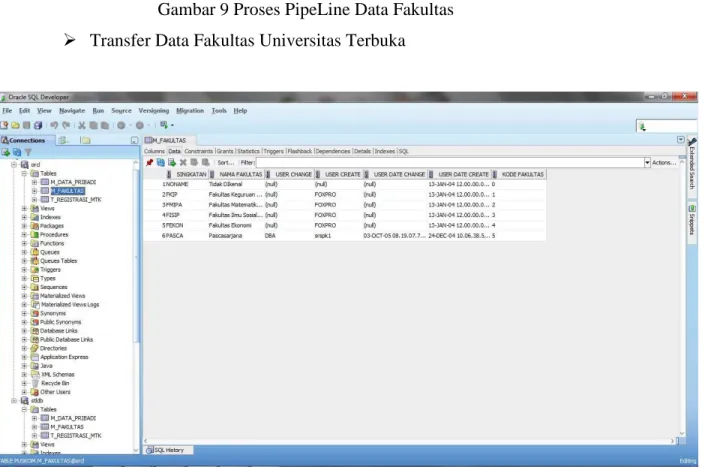
Task: Click the Delete Selected Row X icon
Action: click(x=183, y=163)
